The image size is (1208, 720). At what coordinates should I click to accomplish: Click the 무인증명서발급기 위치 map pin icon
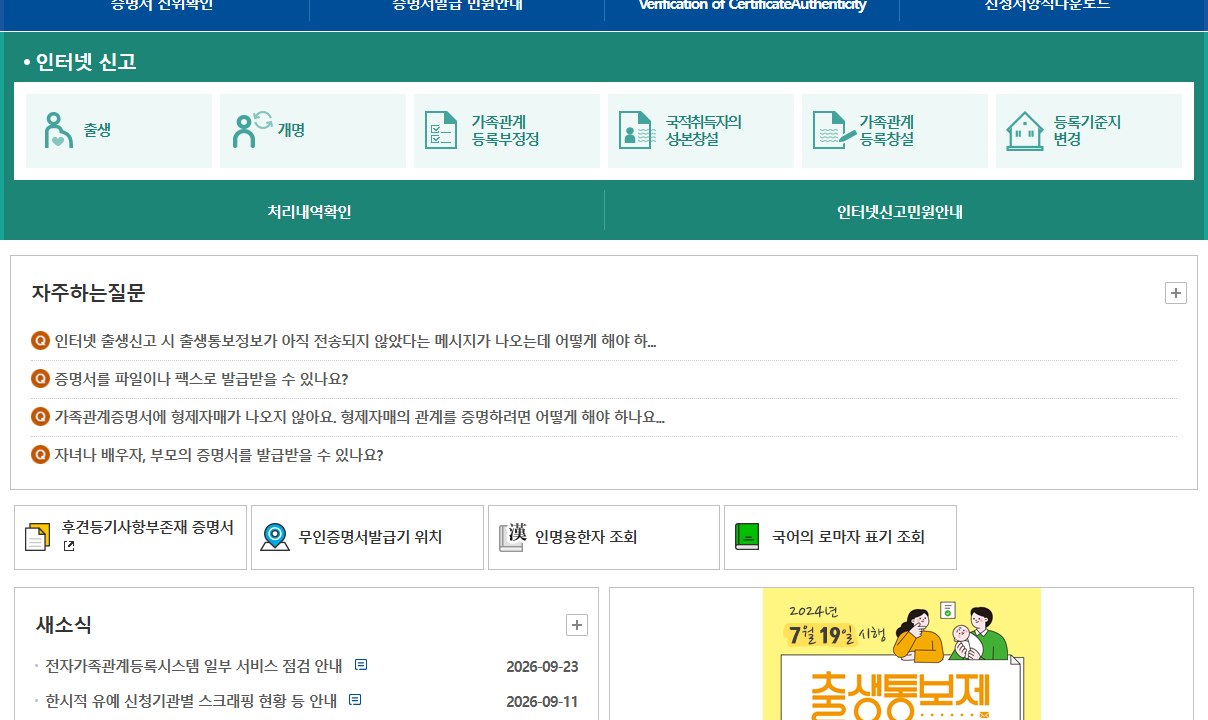click(274, 537)
